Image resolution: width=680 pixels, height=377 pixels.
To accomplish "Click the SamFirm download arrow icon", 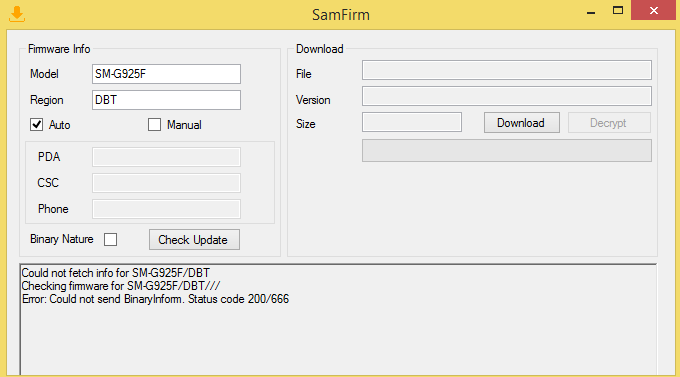I will pyautogui.click(x=17, y=14).
